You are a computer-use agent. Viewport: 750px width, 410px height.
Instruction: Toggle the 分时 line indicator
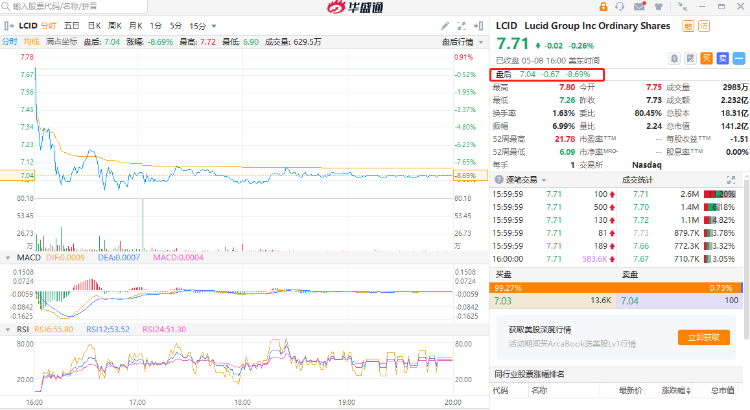coord(10,42)
